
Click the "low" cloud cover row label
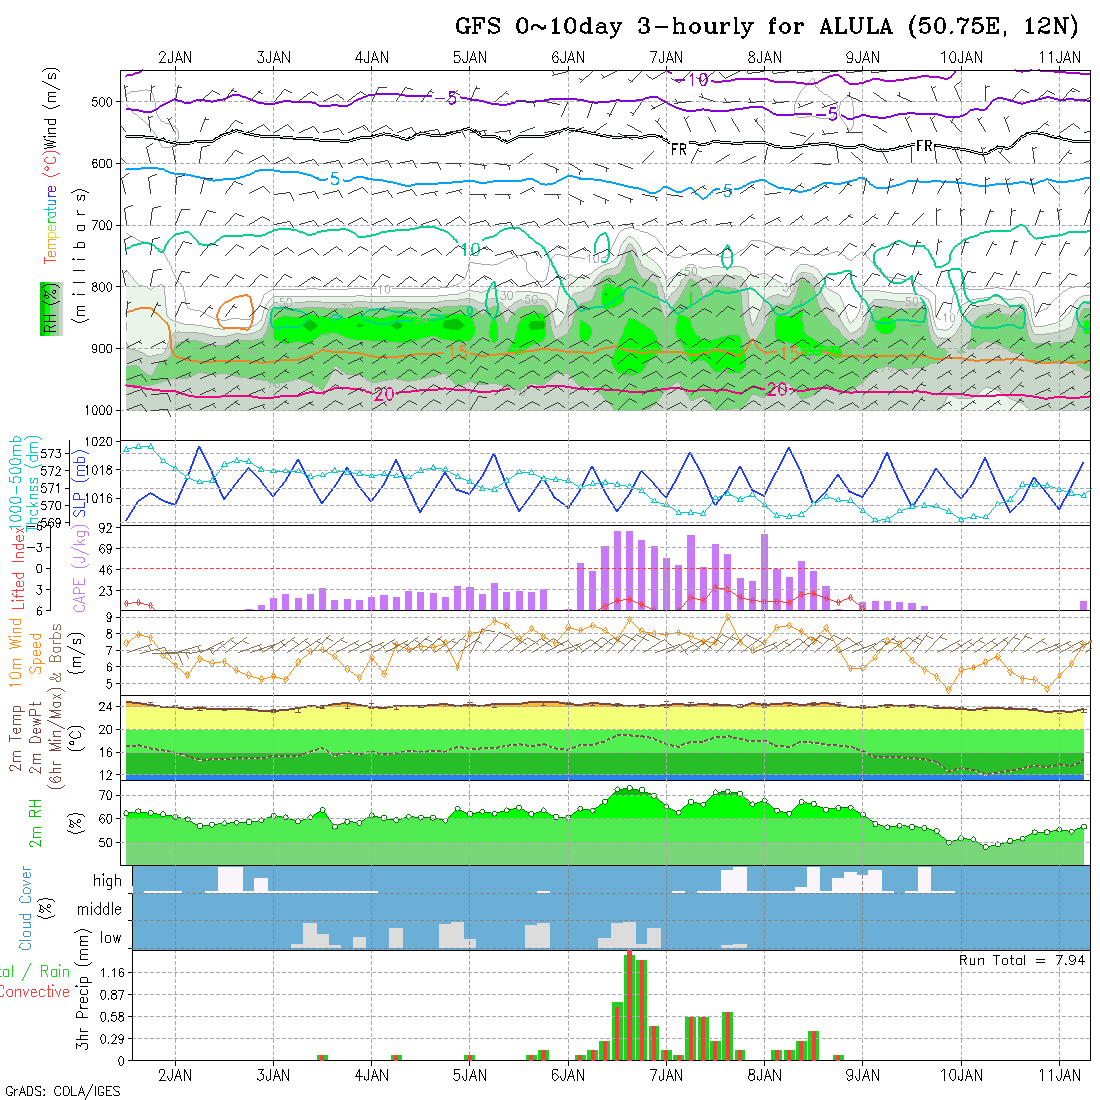[110, 938]
